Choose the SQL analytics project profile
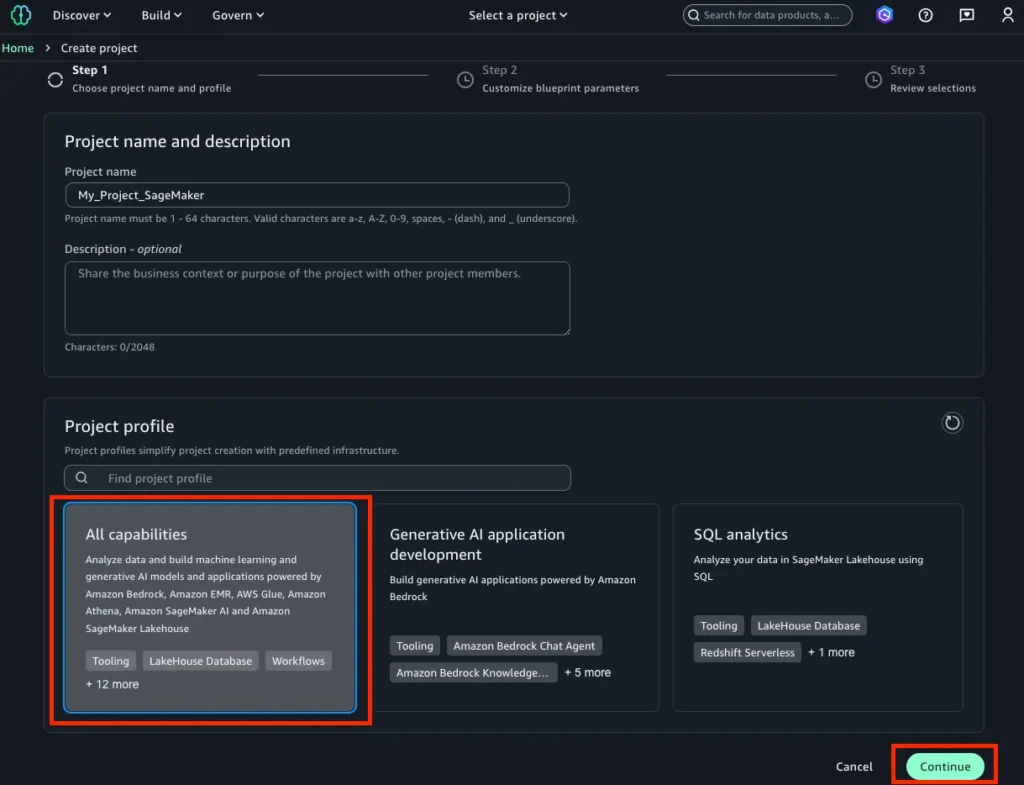This screenshot has height=785, width=1024. coord(817,607)
